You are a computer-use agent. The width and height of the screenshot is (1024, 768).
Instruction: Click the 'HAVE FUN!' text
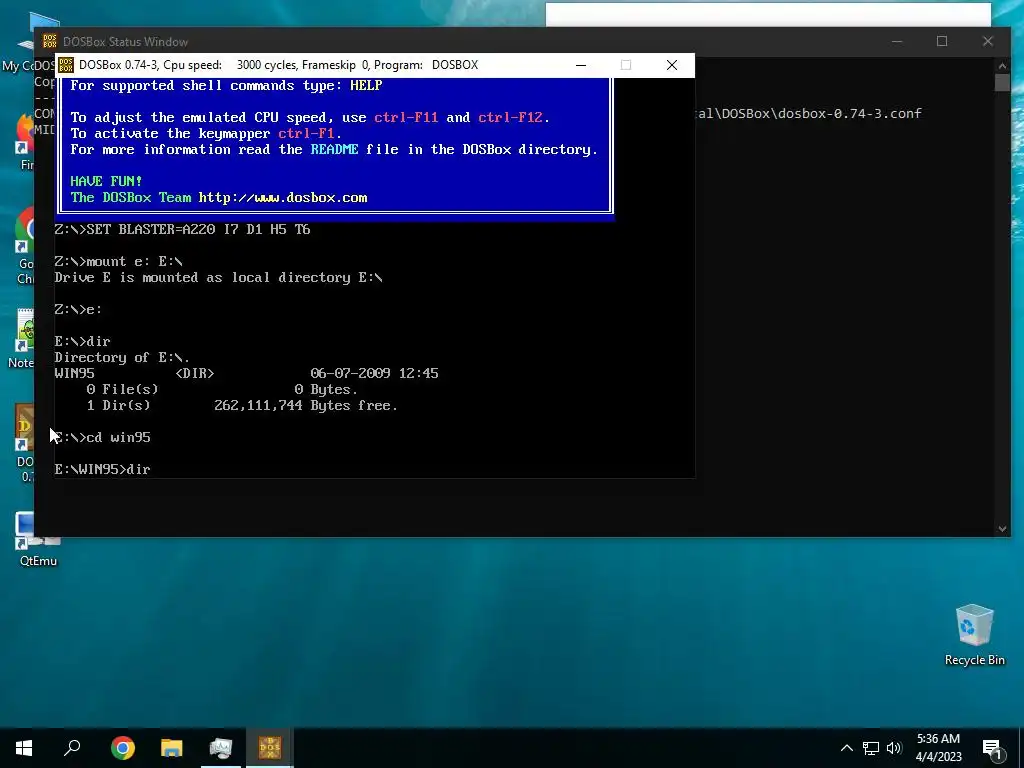(106, 181)
